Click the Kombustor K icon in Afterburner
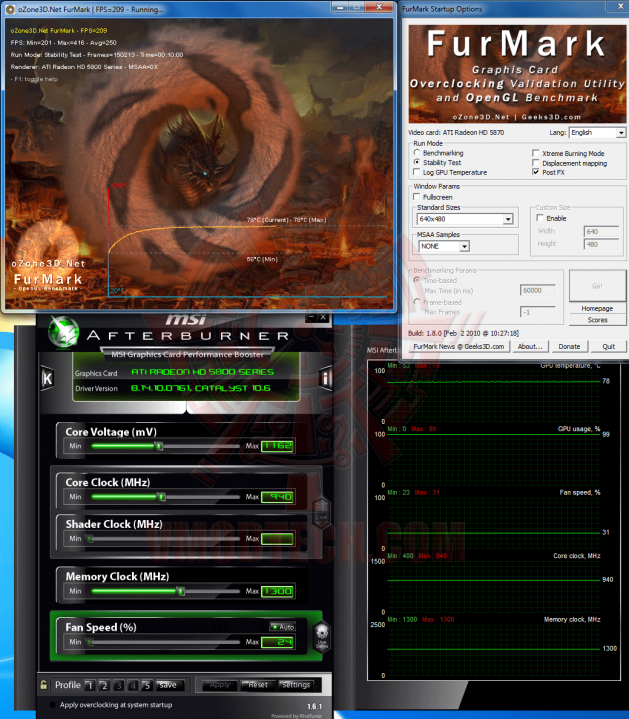 point(47,378)
